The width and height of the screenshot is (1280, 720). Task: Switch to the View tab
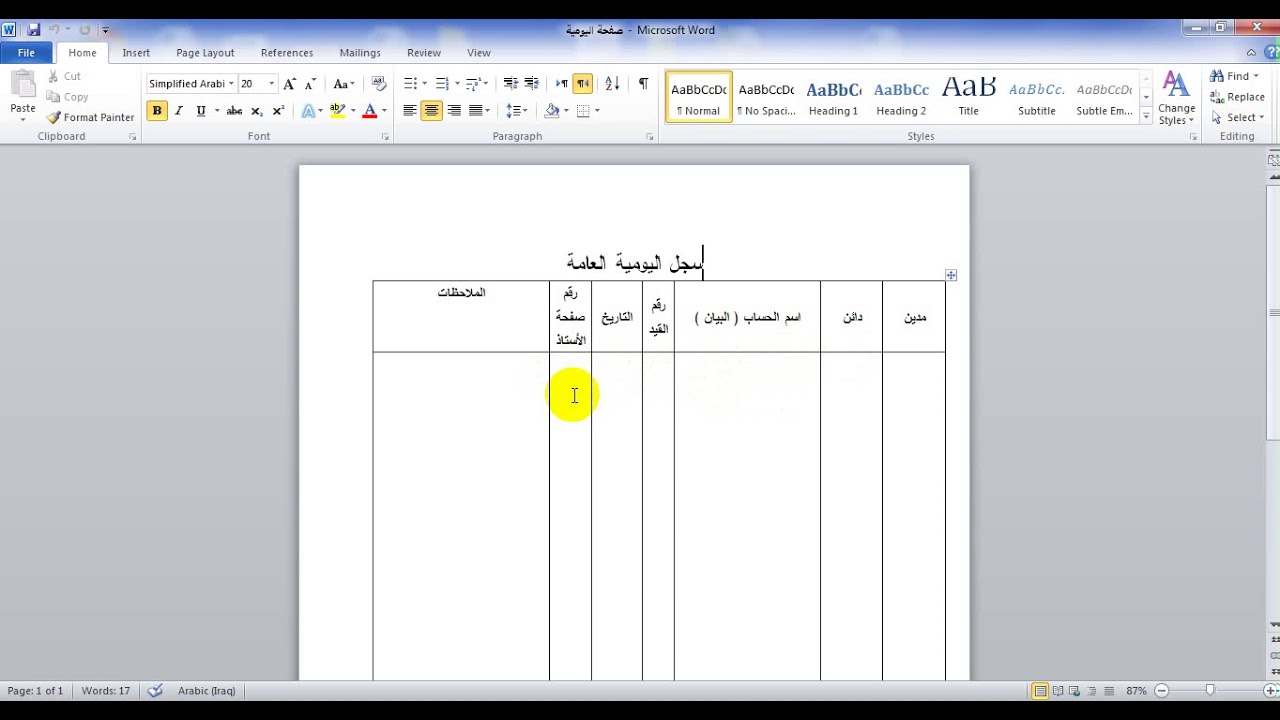coord(479,53)
